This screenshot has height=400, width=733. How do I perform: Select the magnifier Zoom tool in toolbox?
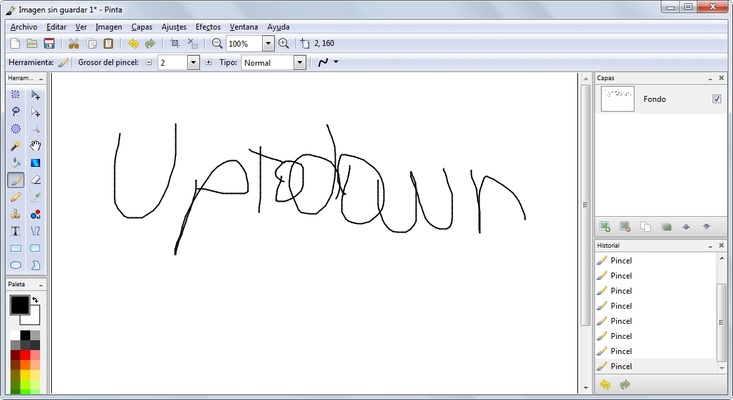coord(35,129)
